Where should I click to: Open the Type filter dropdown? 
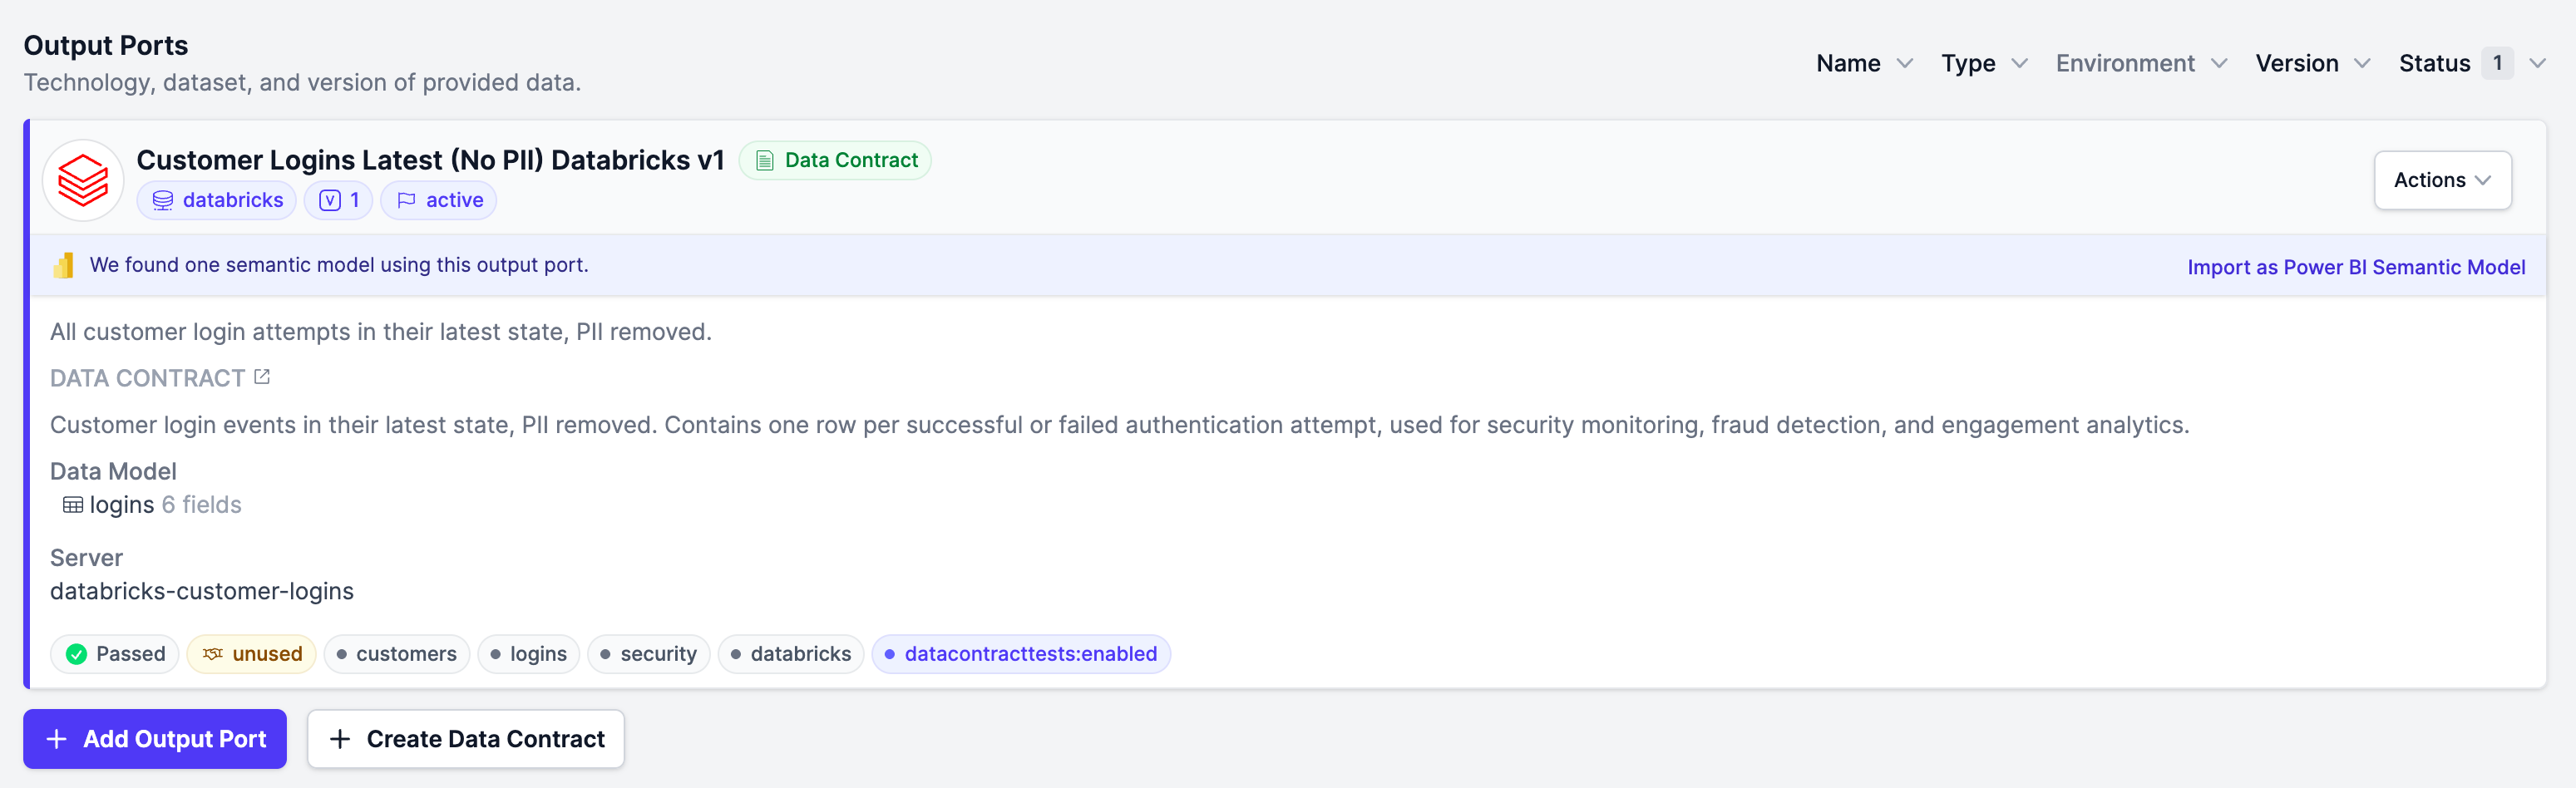pos(1984,63)
